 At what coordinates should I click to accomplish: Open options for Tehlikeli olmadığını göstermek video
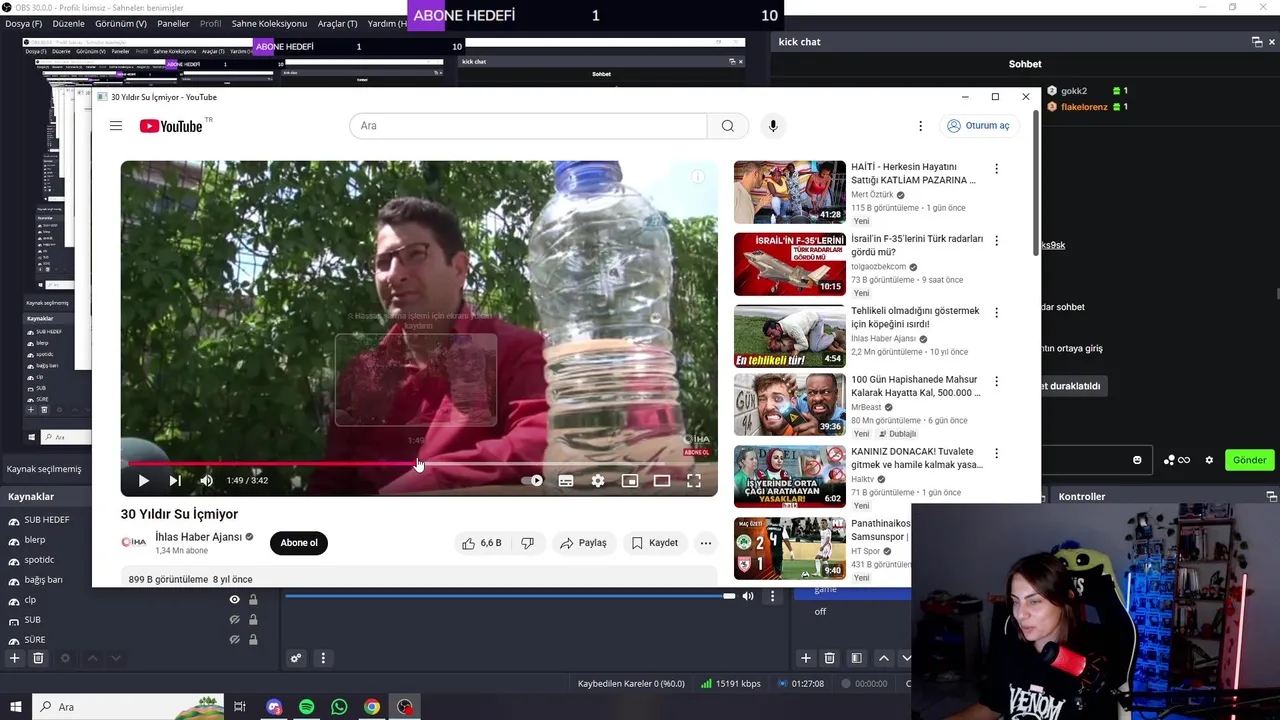pyautogui.click(x=996, y=313)
